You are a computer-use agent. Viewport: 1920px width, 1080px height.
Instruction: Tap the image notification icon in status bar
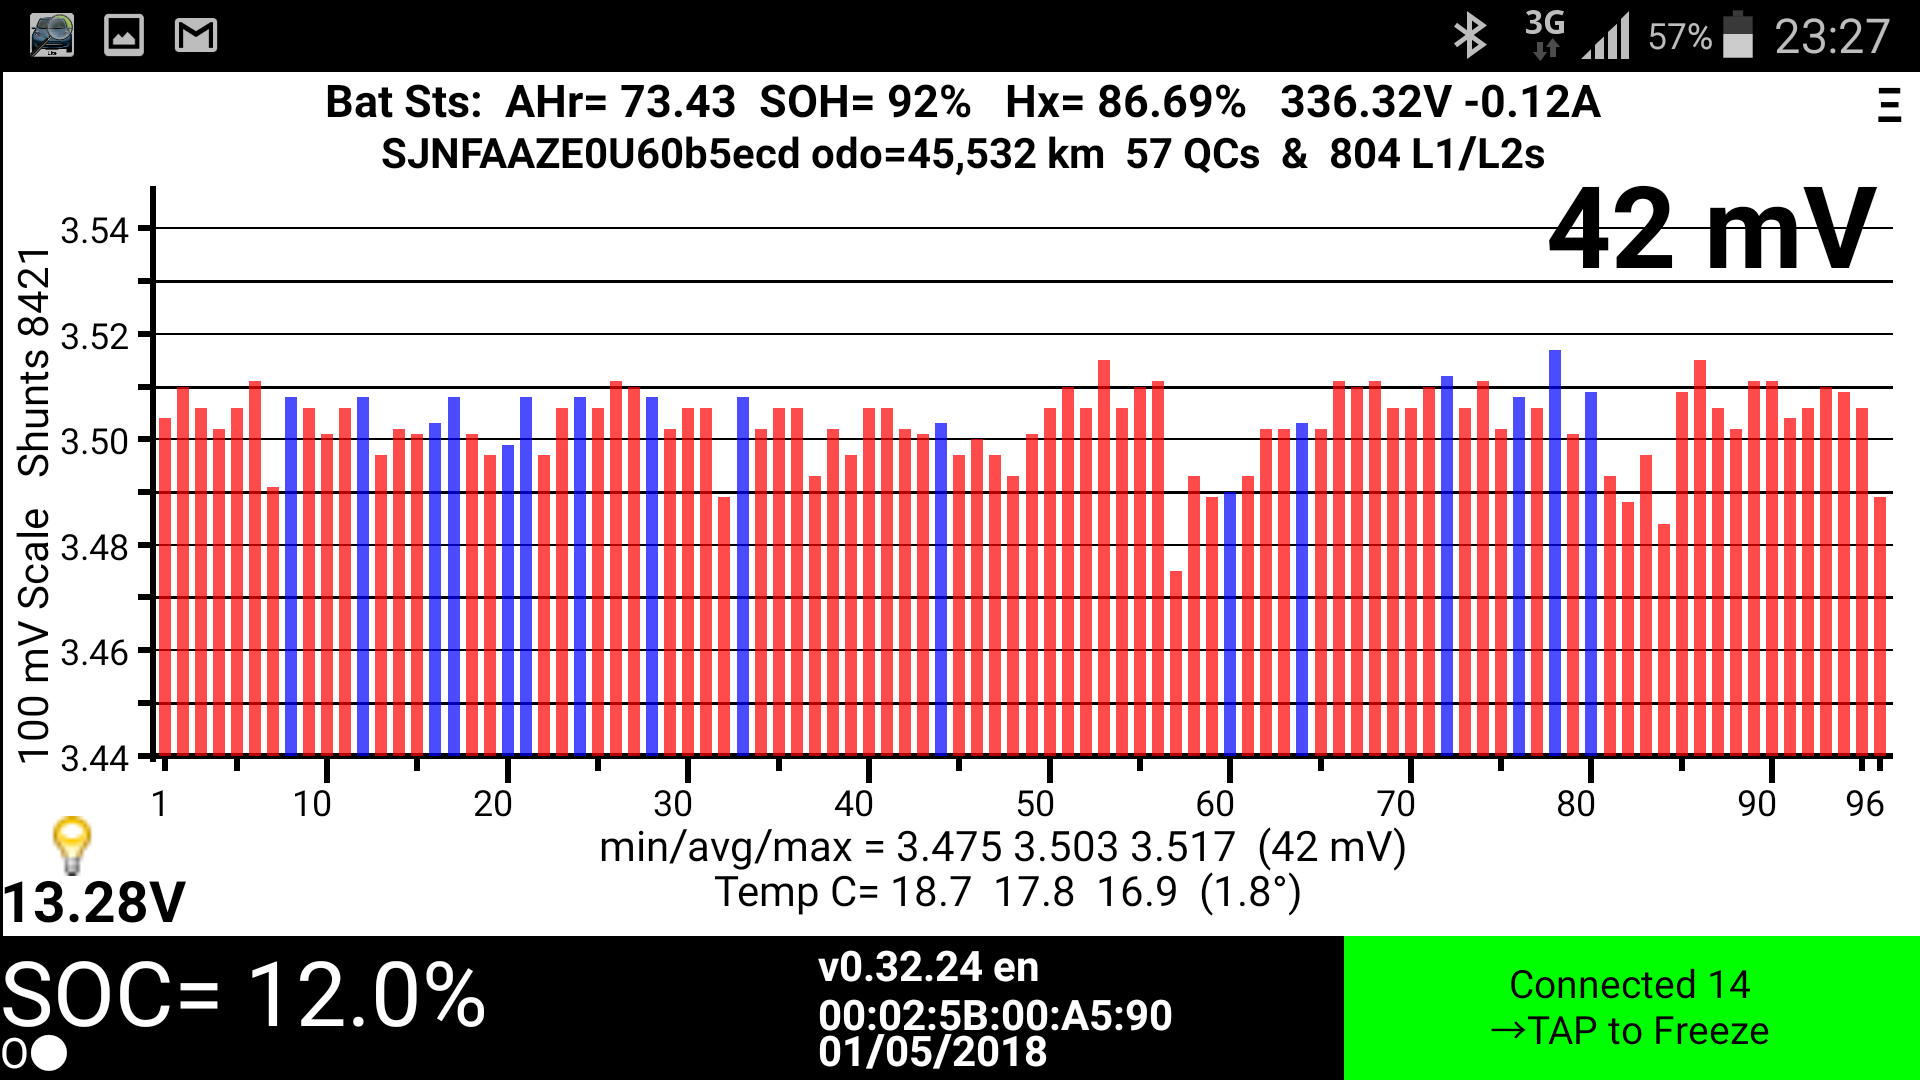(x=124, y=36)
